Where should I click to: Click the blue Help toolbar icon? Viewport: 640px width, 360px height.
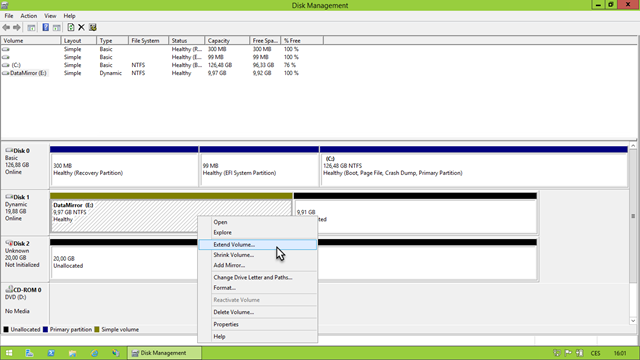(x=45, y=27)
